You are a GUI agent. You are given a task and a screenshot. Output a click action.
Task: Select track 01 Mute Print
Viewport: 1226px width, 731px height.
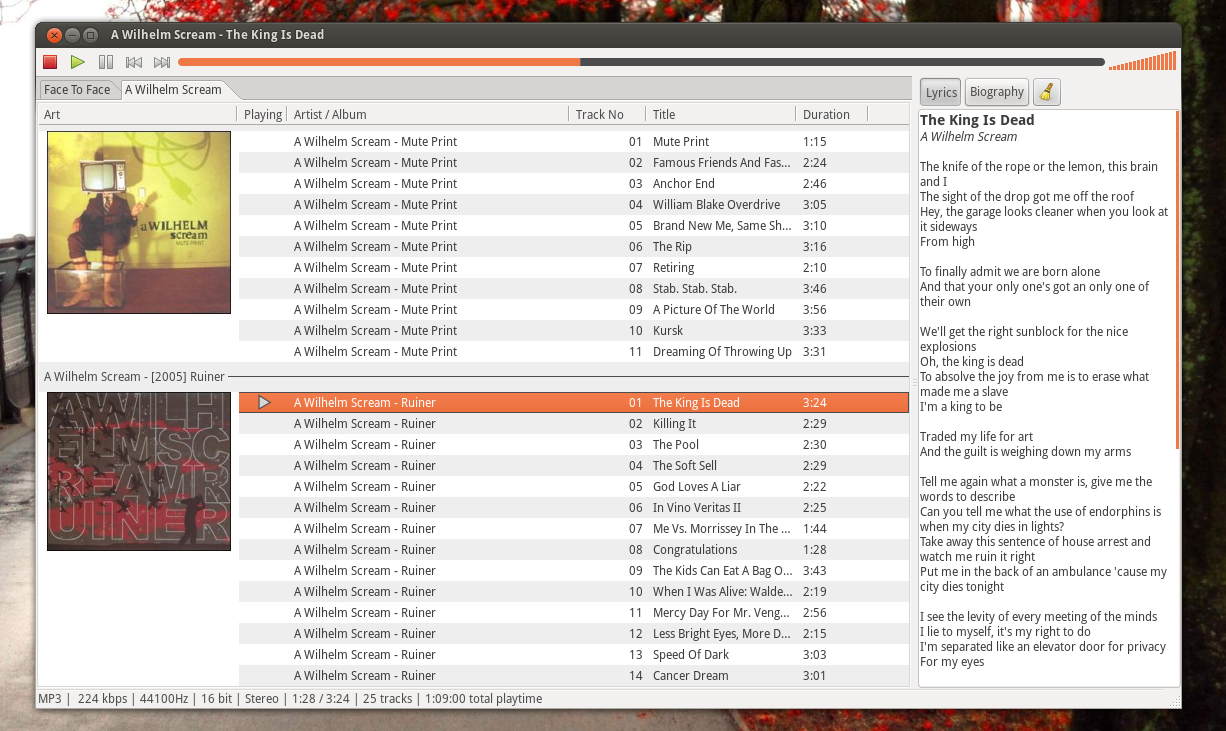pyautogui.click(x=573, y=142)
